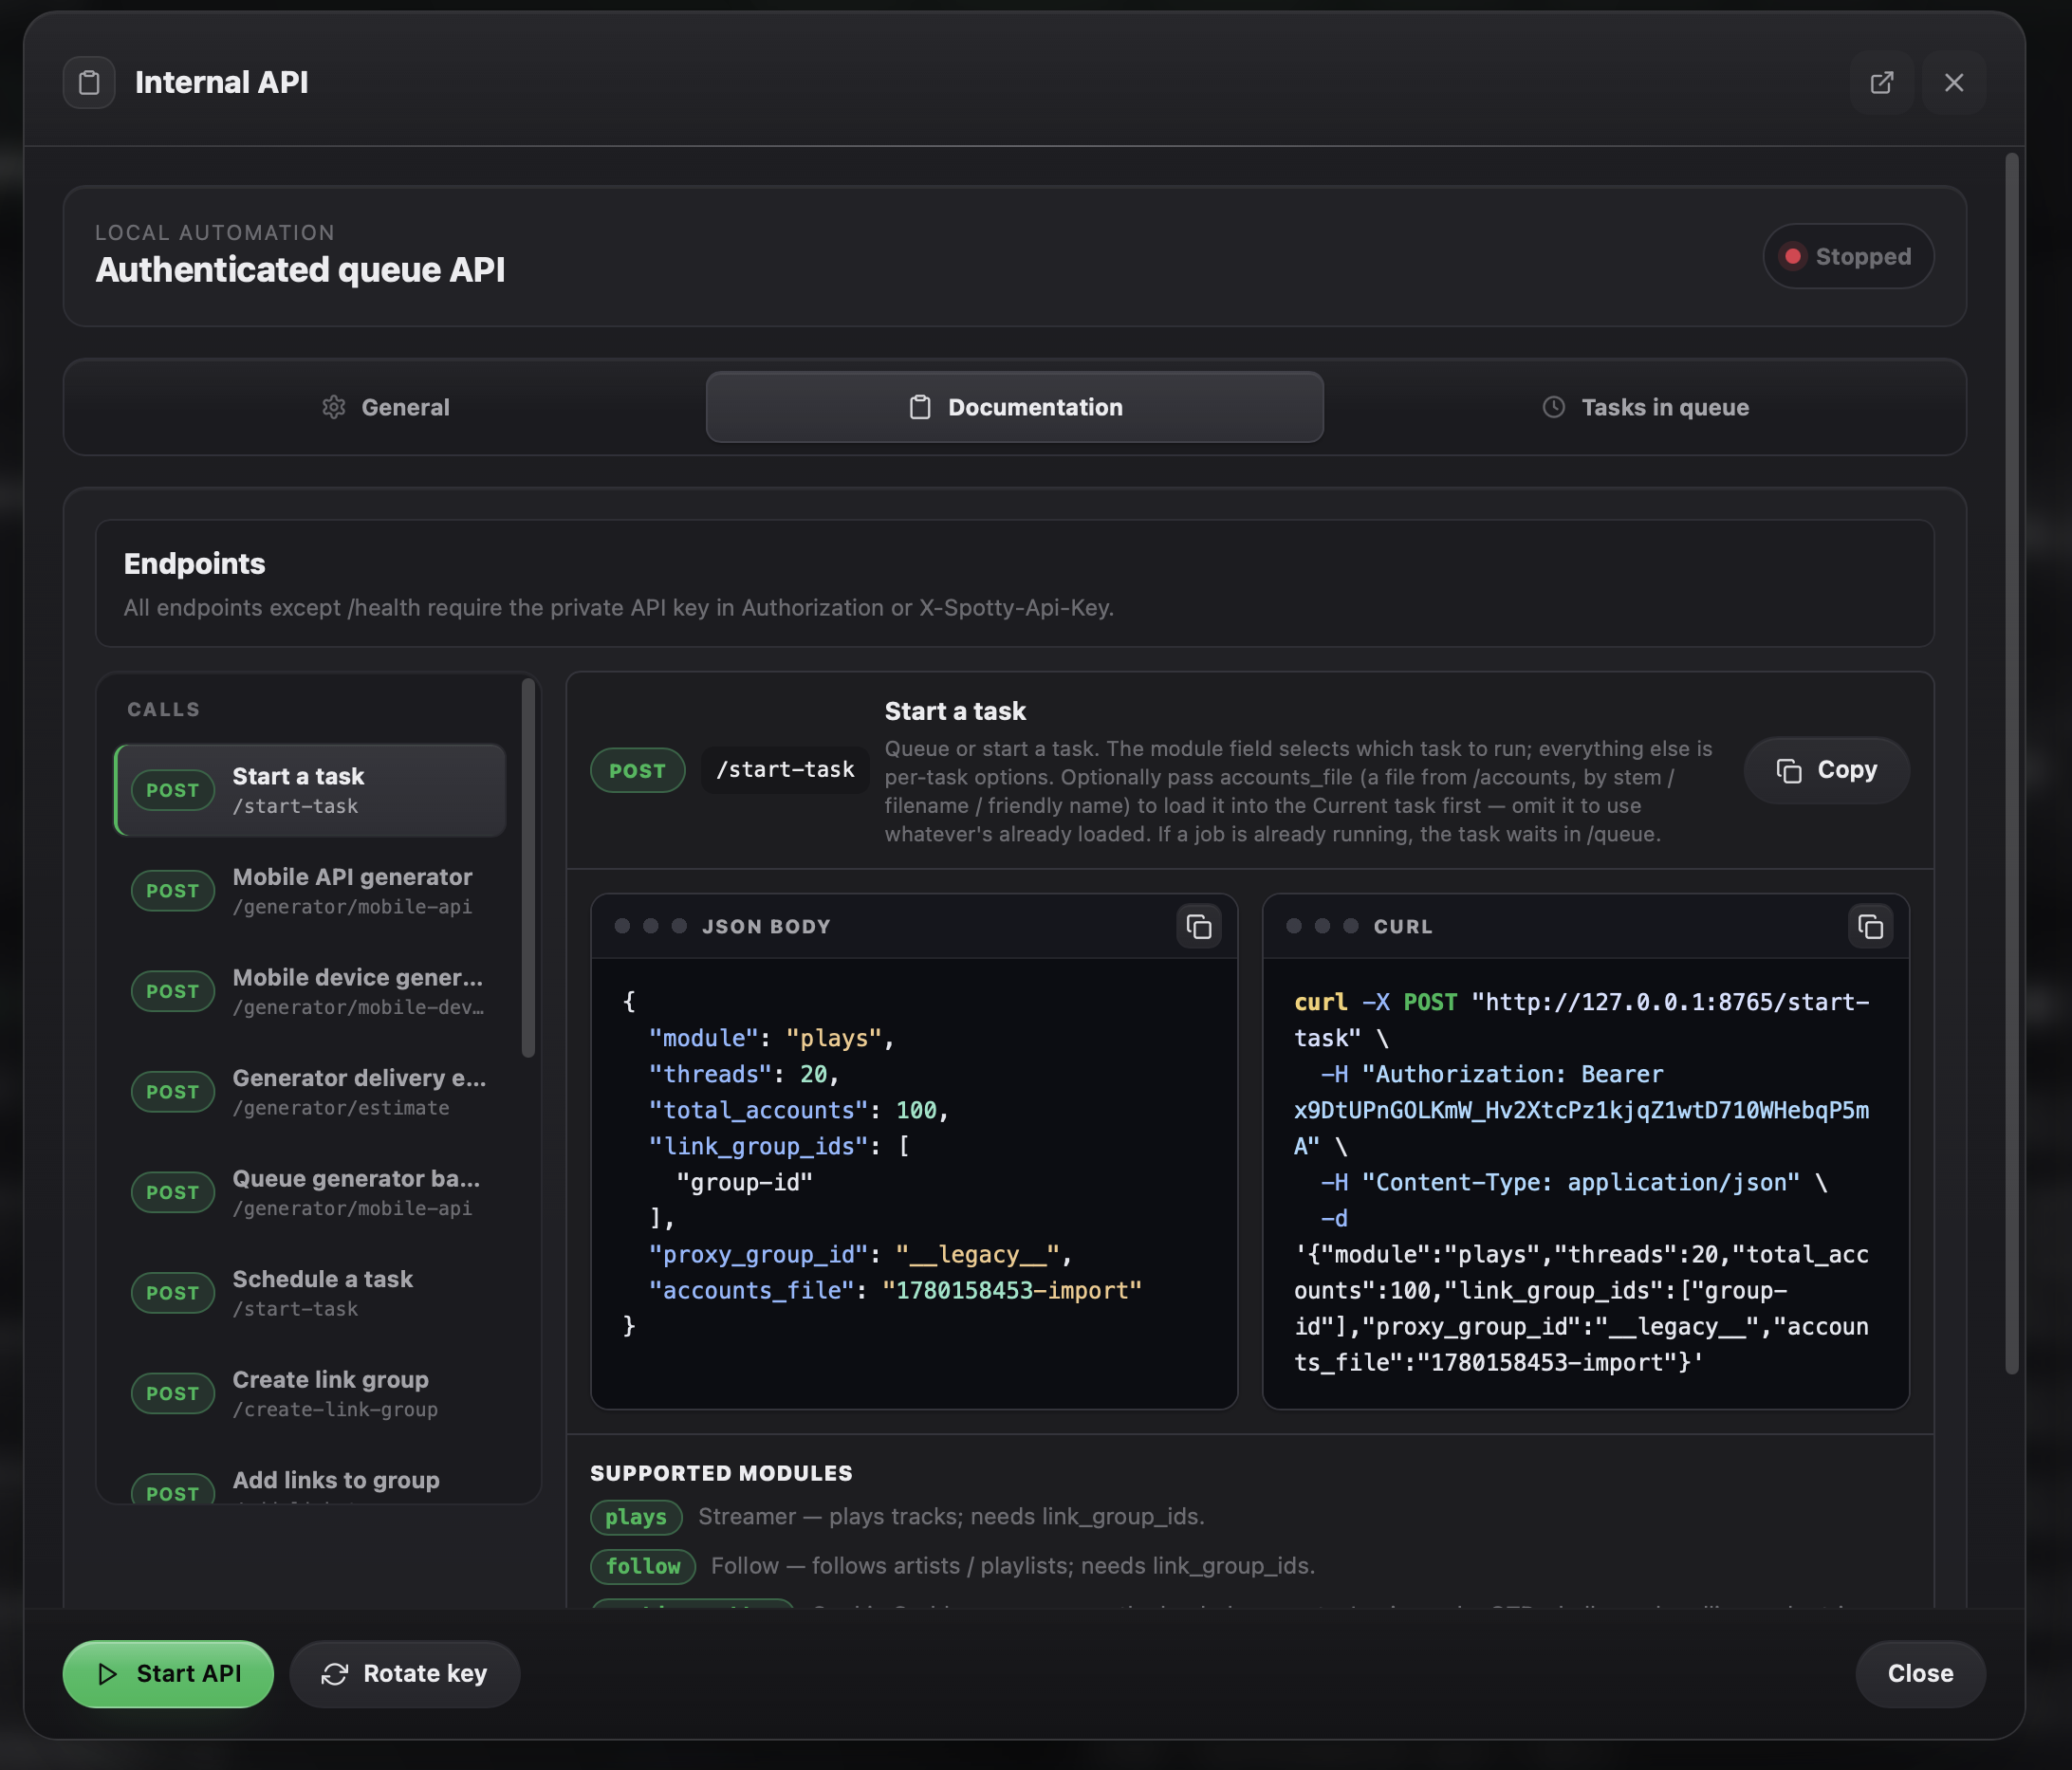Click the gear icon on General tab
The height and width of the screenshot is (1770, 2072).
point(334,407)
